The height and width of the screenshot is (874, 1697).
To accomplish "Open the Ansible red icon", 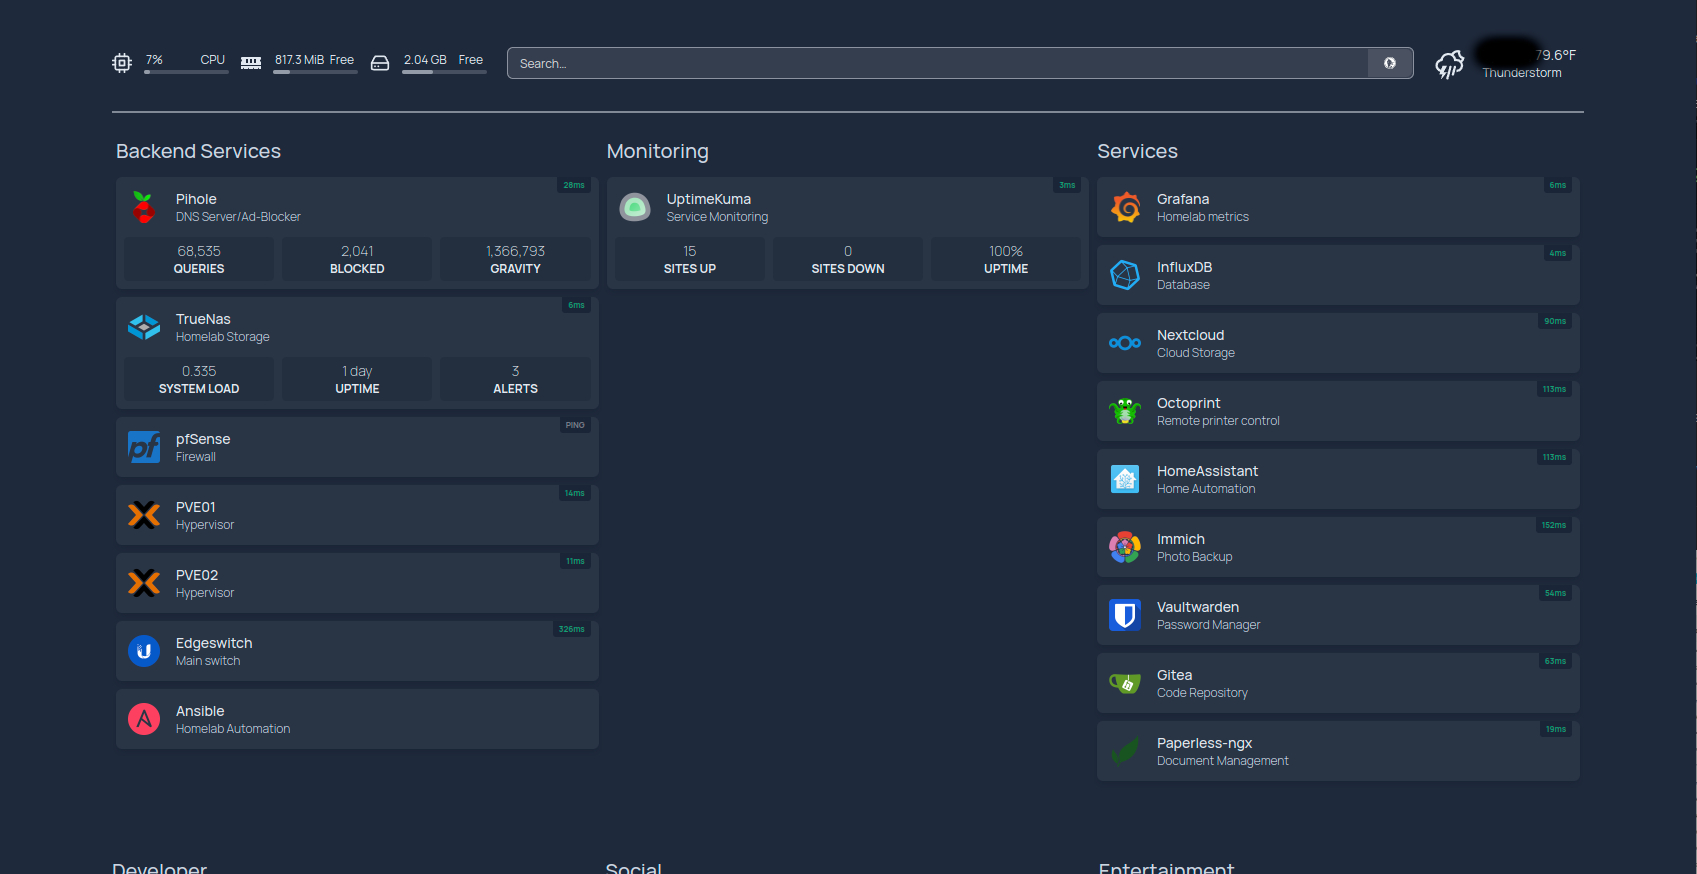I will (x=144, y=719).
